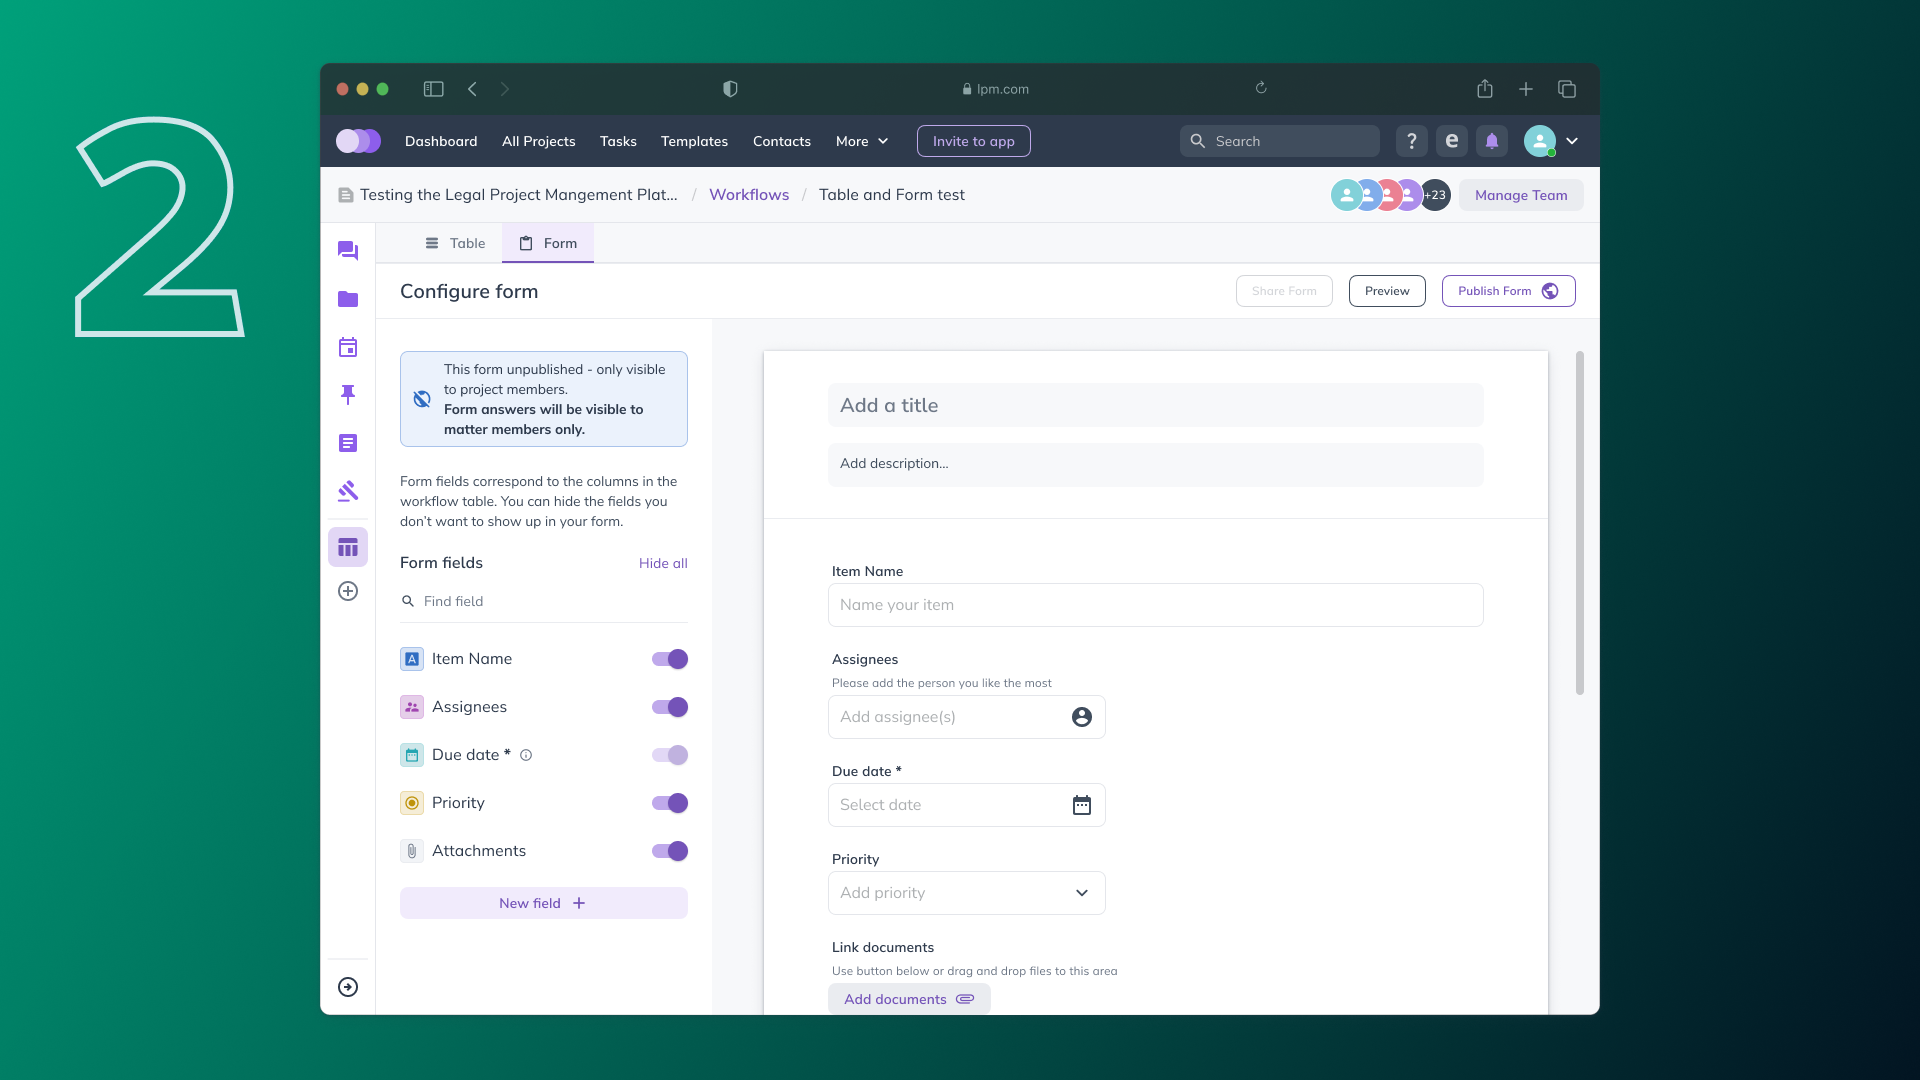This screenshot has width=1920, height=1080.
Task: Open the chat messages sidebar icon
Action: [x=348, y=251]
